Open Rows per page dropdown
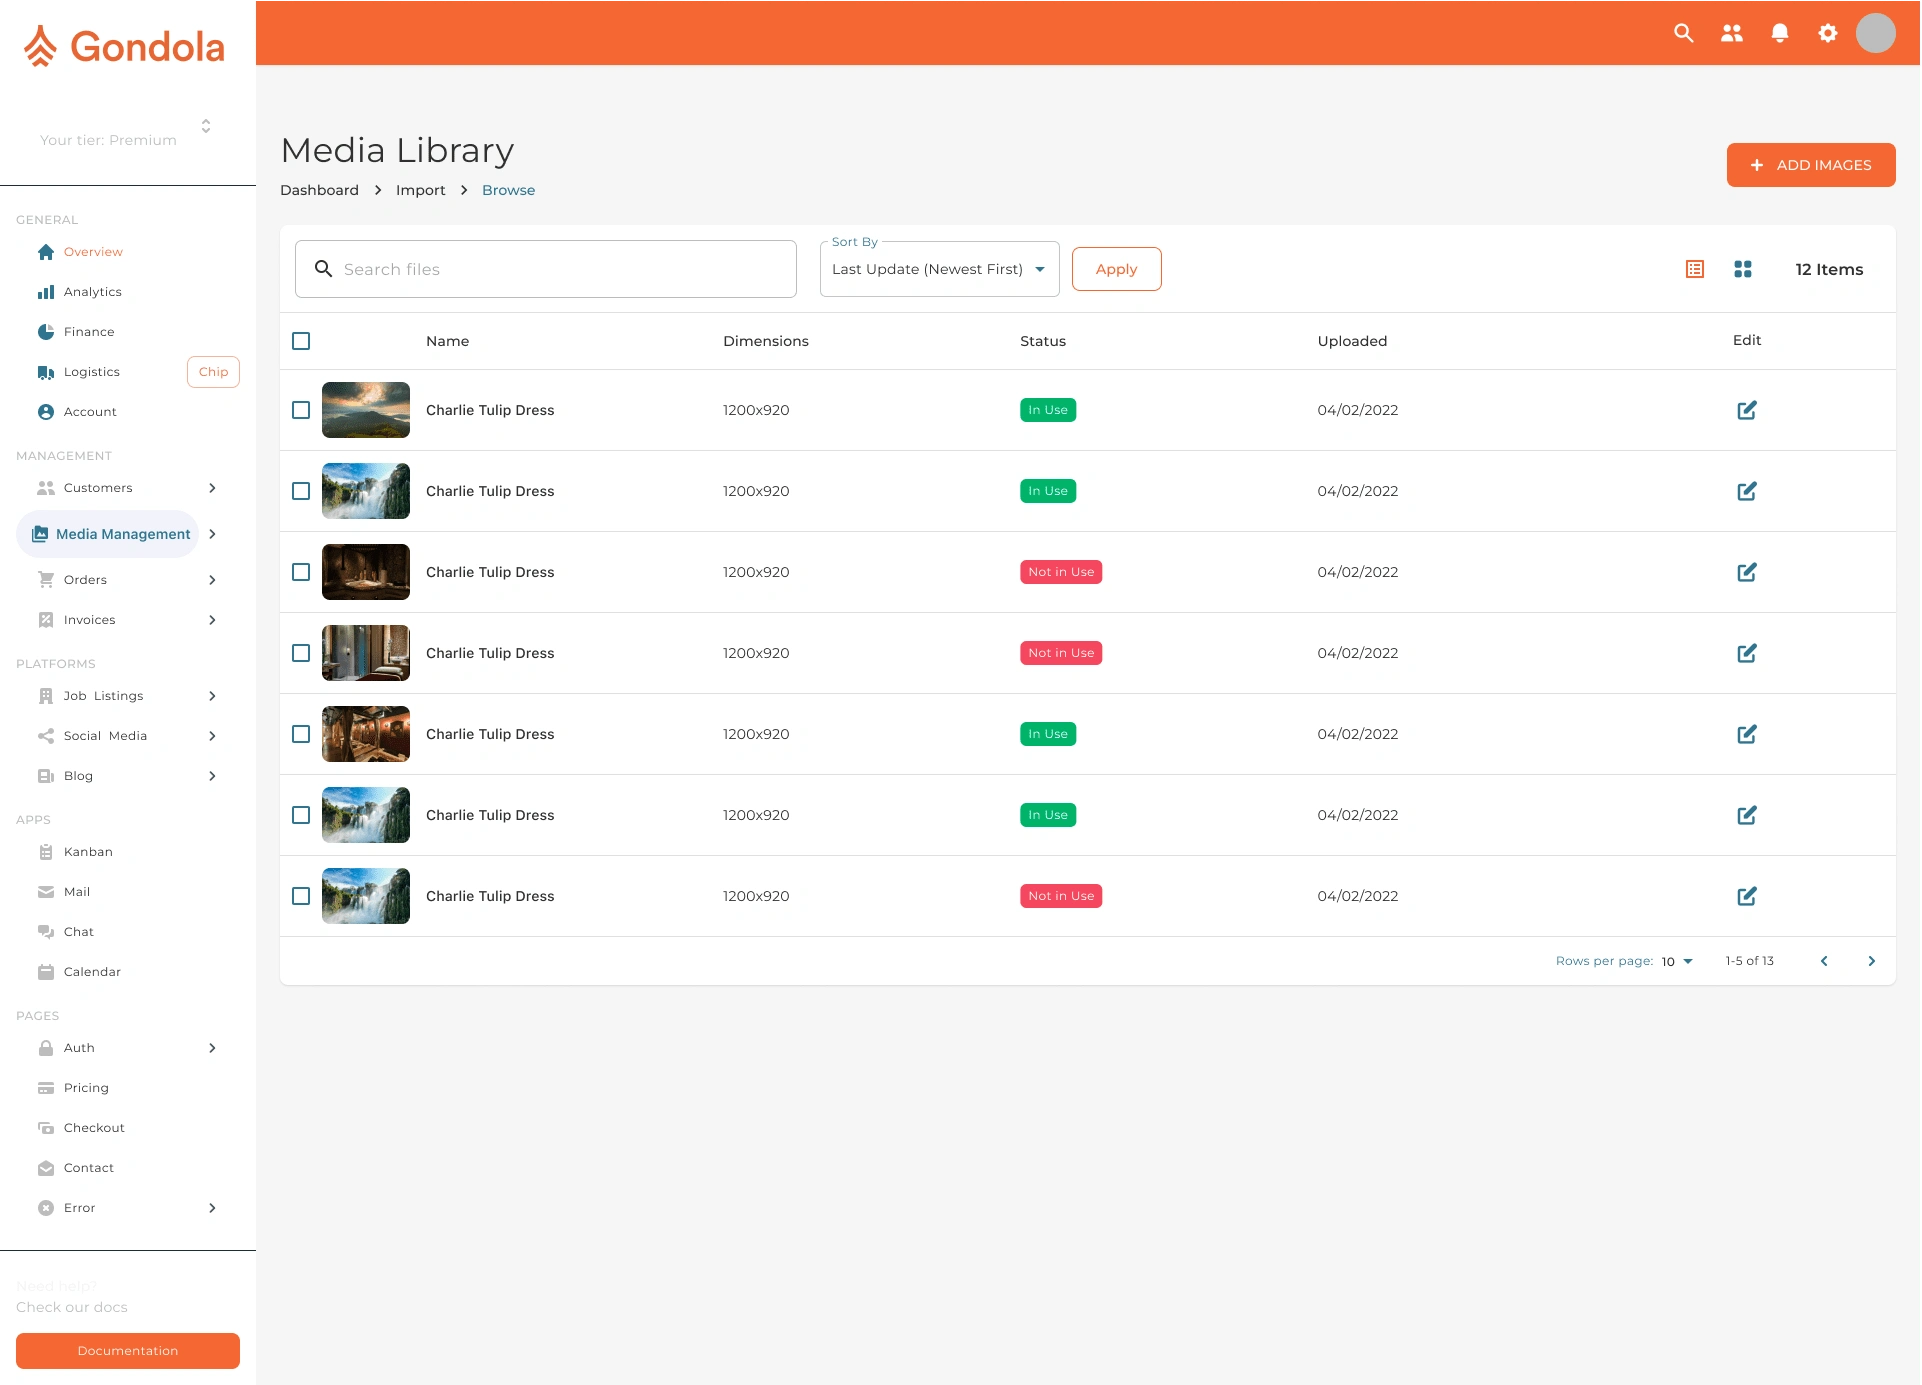1922x1385 pixels. [1677, 961]
